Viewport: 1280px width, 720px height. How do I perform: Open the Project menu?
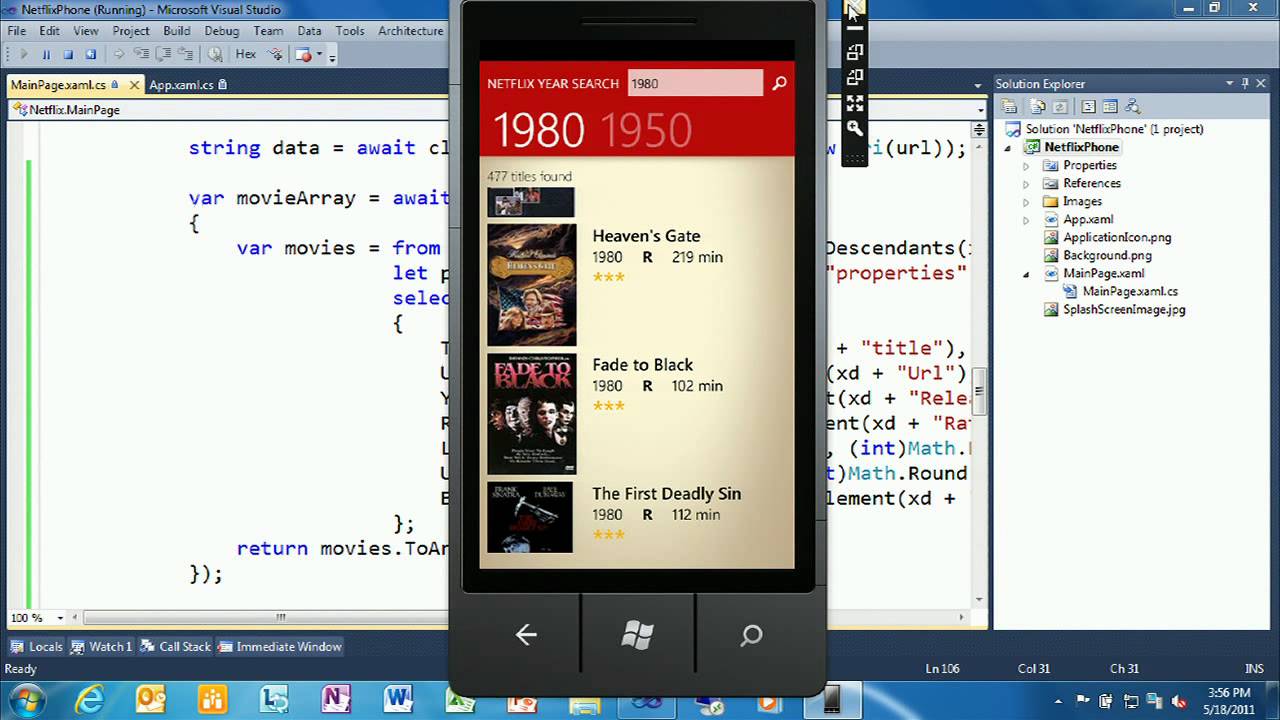click(131, 31)
